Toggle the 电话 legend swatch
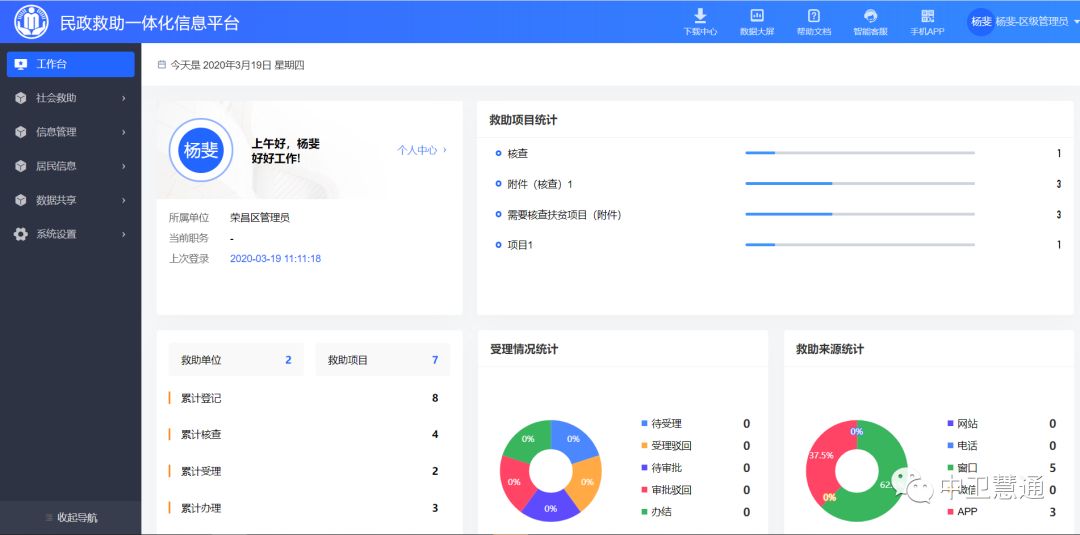This screenshot has width=1080, height=535. tap(951, 445)
